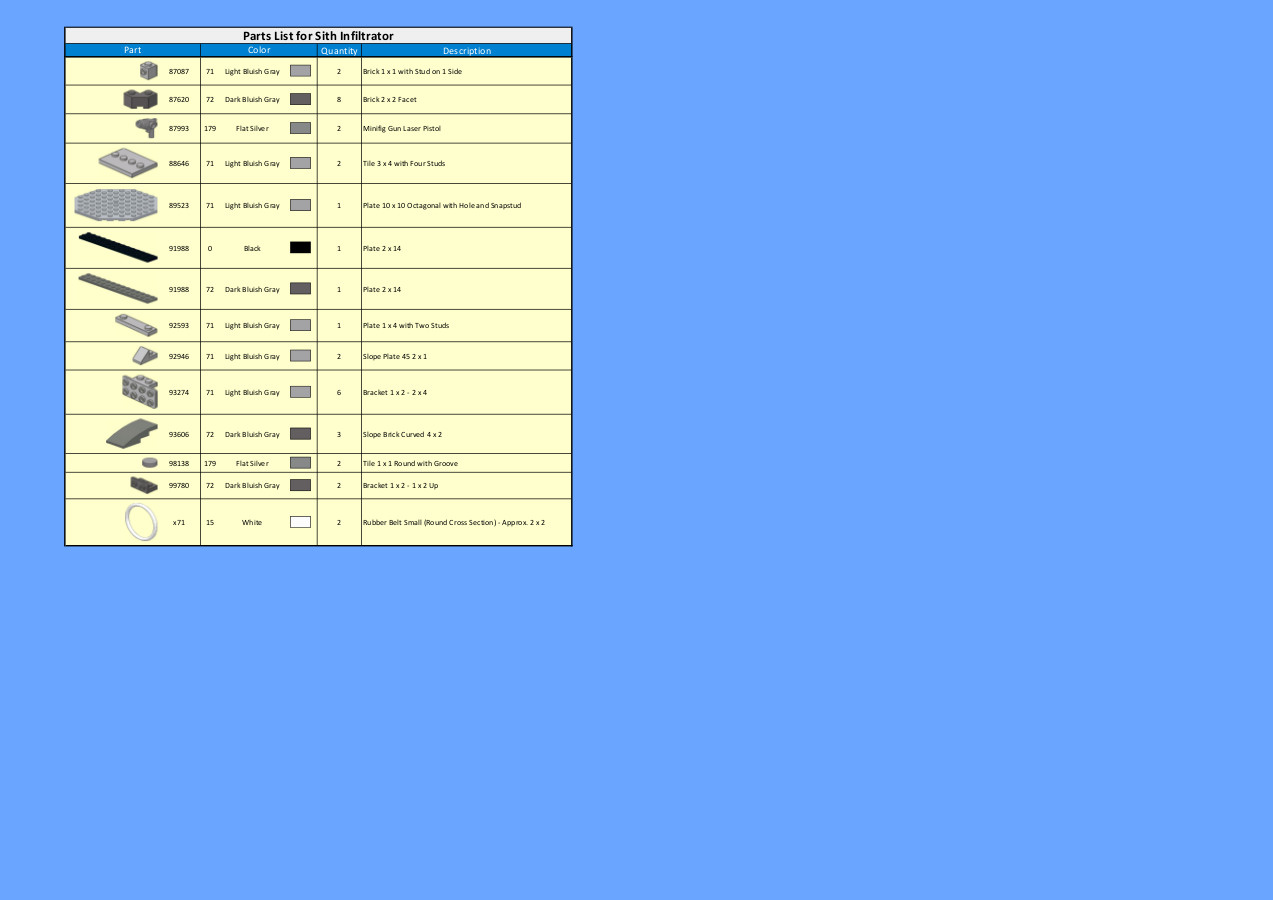Select part number 88646

pos(179,163)
